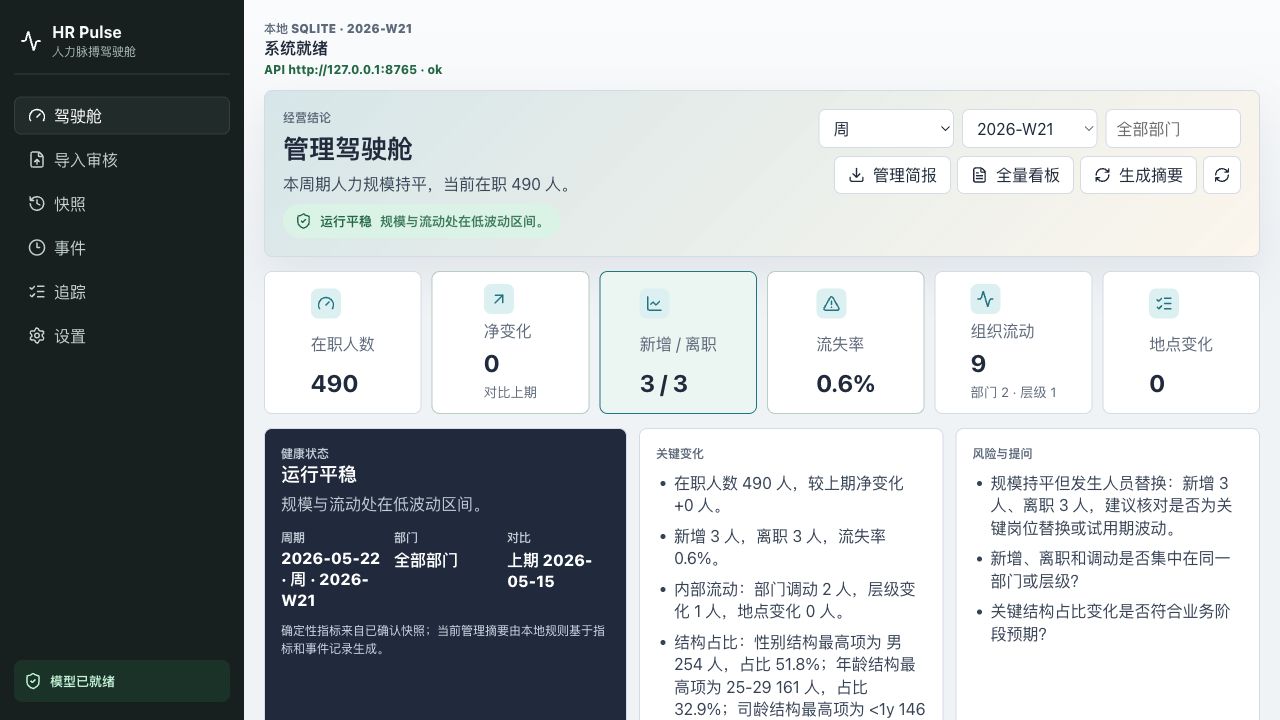Expand the 2026-W21 week dropdown

tap(1030, 129)
